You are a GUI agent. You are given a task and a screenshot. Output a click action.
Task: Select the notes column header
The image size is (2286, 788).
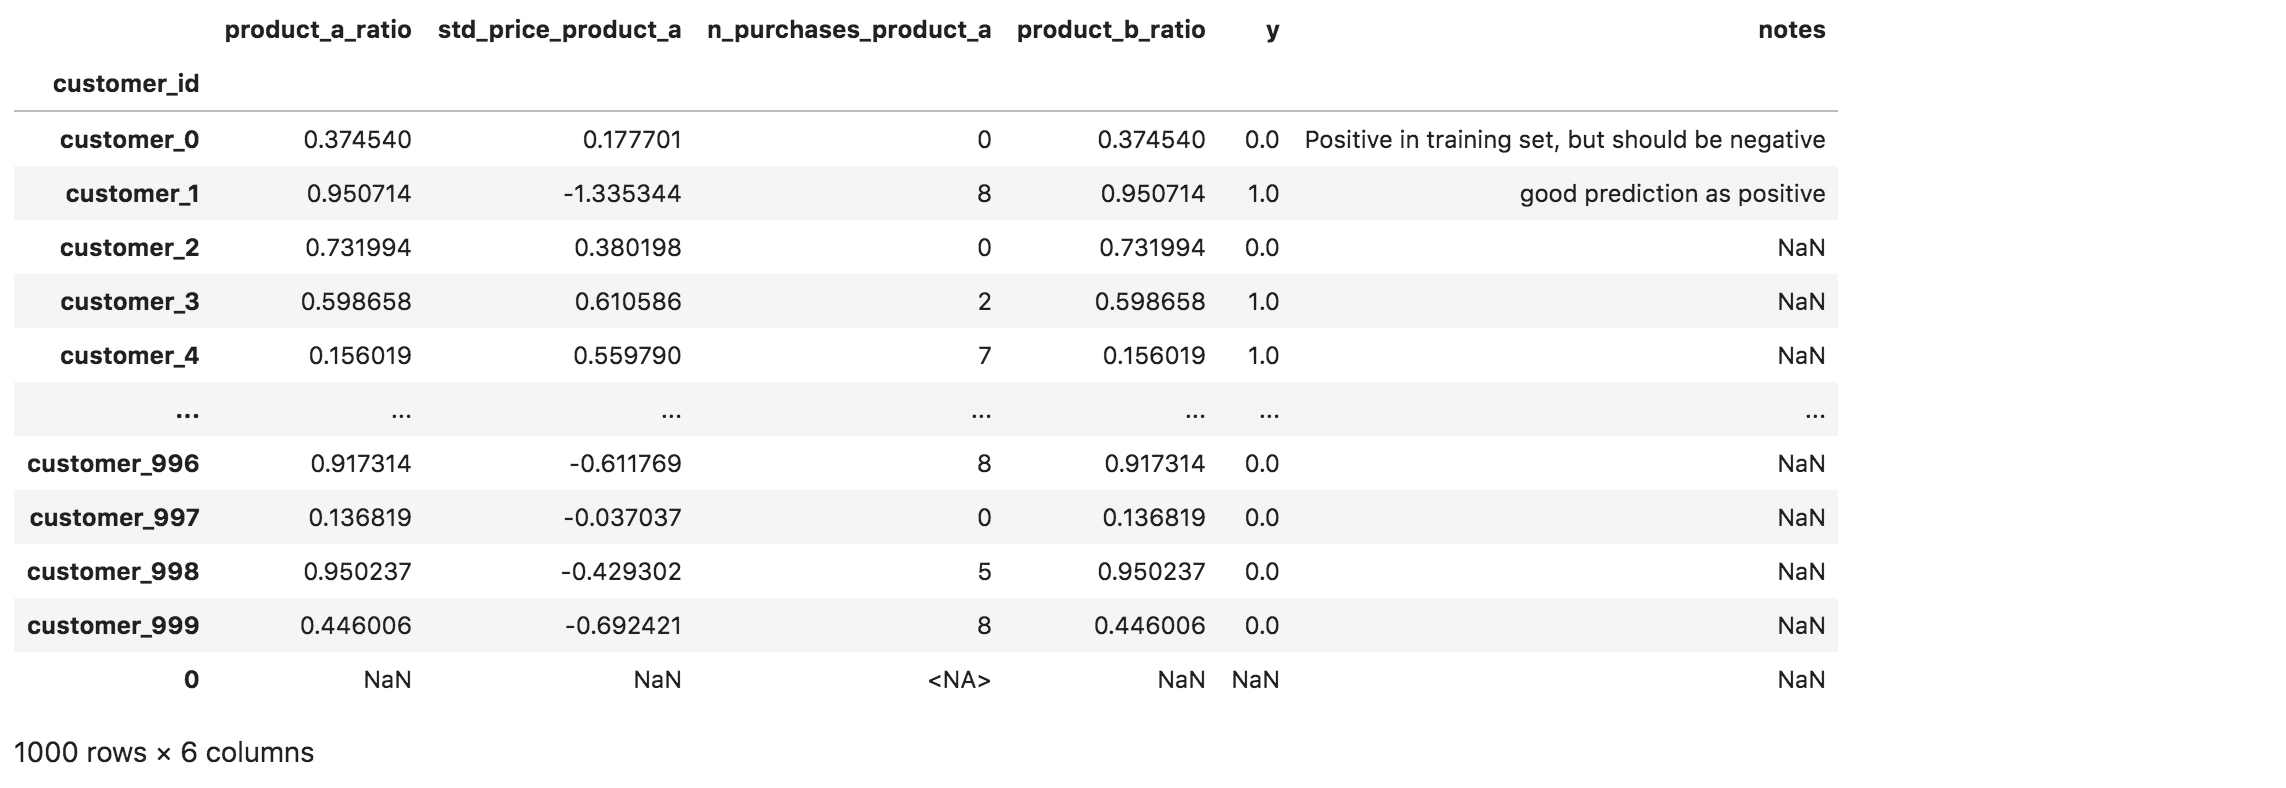(1791, 30)
